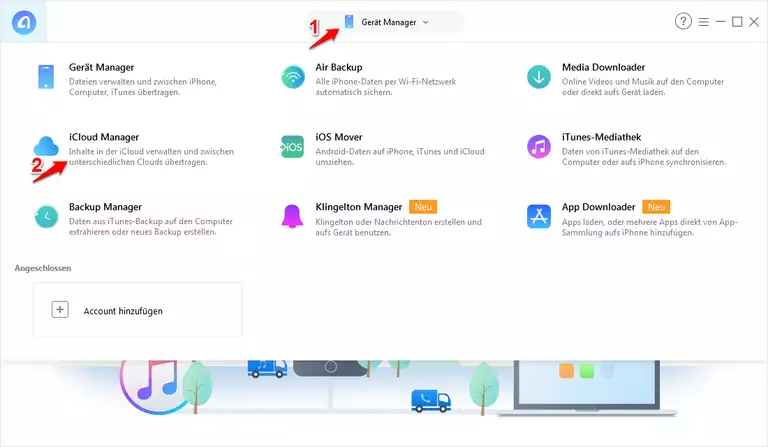768x447 pixels.
Task: Open the Media Downloader arrow icon
Action: [539, 77]
